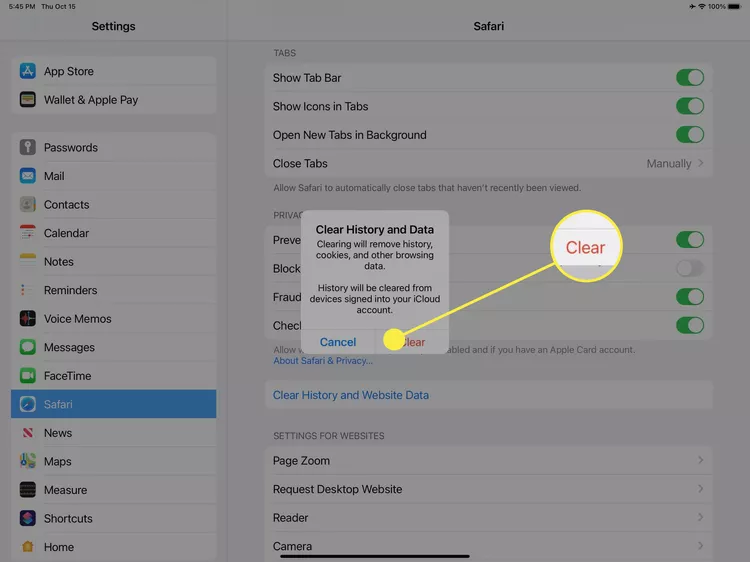Image resolution: width=750 pixels, height=562 pixels.
Task: Click Cancel in the Clear History dialog
Action: click(338, 342)
